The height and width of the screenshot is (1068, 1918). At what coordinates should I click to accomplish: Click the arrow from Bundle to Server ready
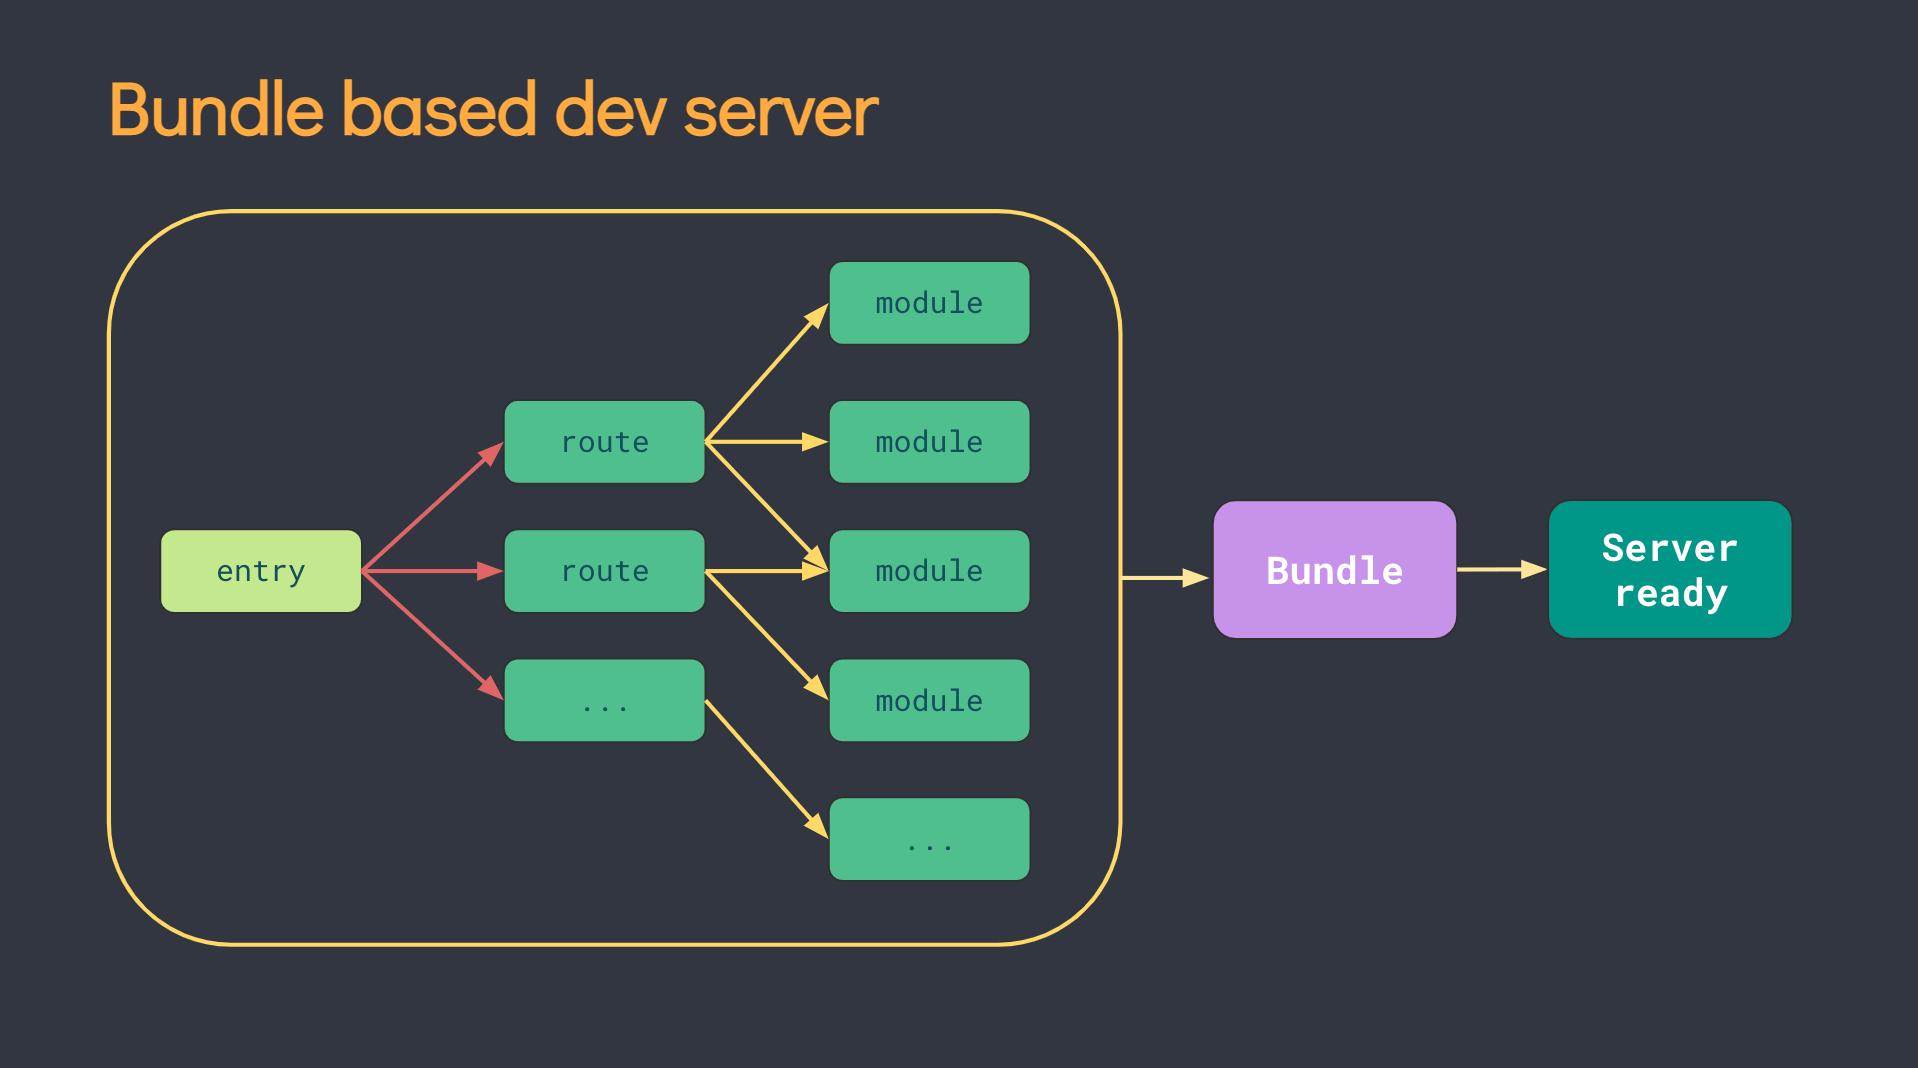1500,569
